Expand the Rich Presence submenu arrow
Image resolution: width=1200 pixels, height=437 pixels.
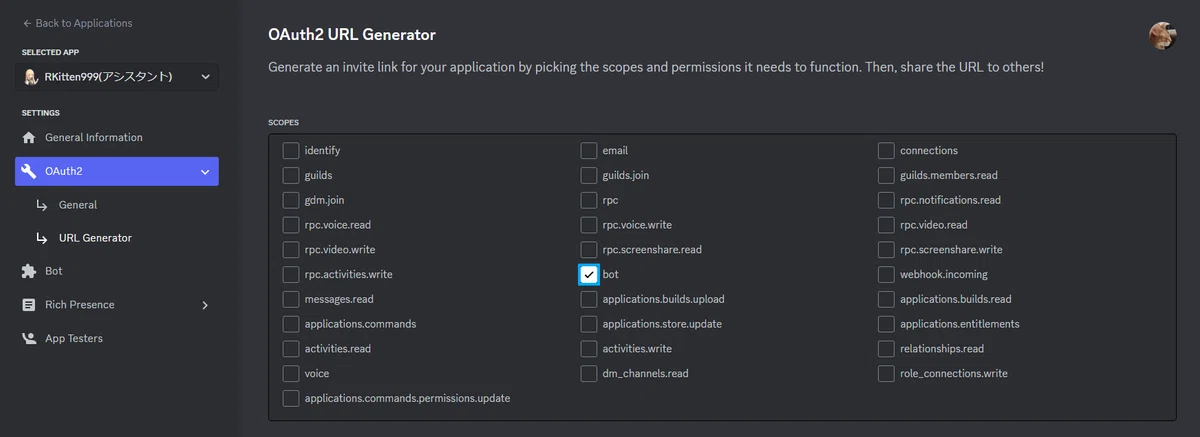[205, 305]
